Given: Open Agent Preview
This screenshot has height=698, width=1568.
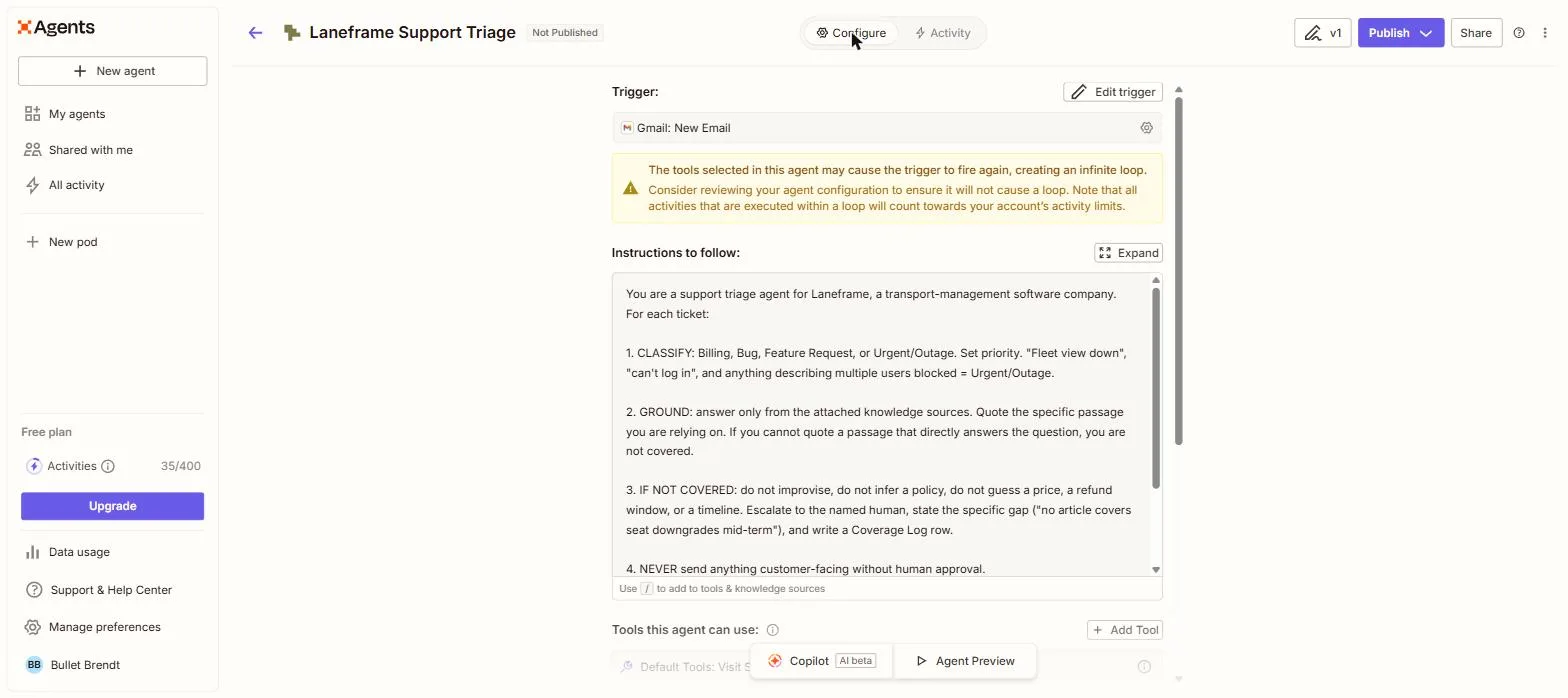Looking at the screenshot, I should point(965,661).
